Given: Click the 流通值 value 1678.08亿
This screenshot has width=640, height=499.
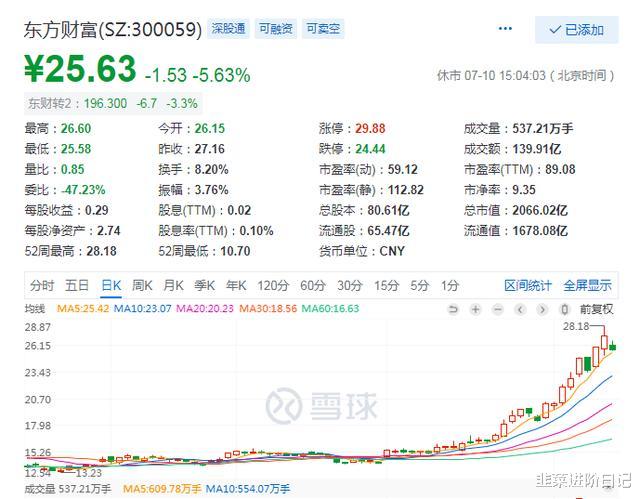Looking at the screenshot, I should [x=540, y=231].
